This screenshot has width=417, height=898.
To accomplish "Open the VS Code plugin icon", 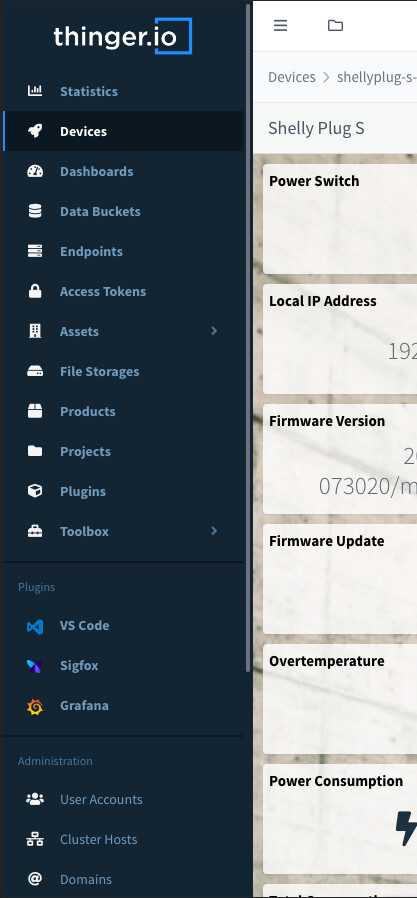I will tap(35, 626).
